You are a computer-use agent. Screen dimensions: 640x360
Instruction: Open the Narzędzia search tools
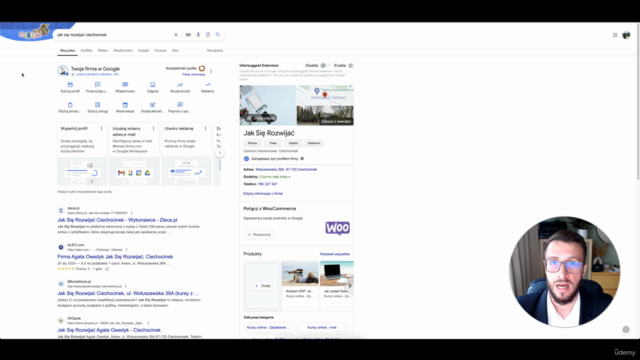[x=215, y=51]
